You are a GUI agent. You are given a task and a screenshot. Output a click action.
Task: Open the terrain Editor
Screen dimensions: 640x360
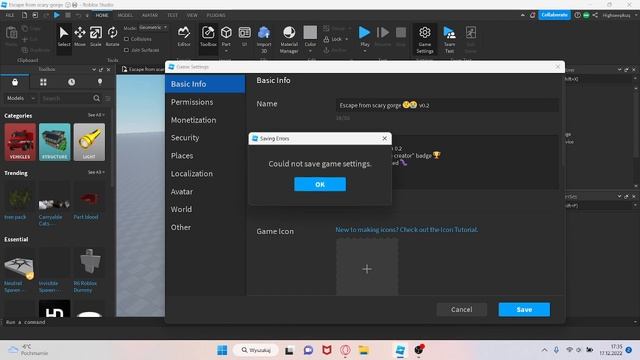tap(184, 36)
